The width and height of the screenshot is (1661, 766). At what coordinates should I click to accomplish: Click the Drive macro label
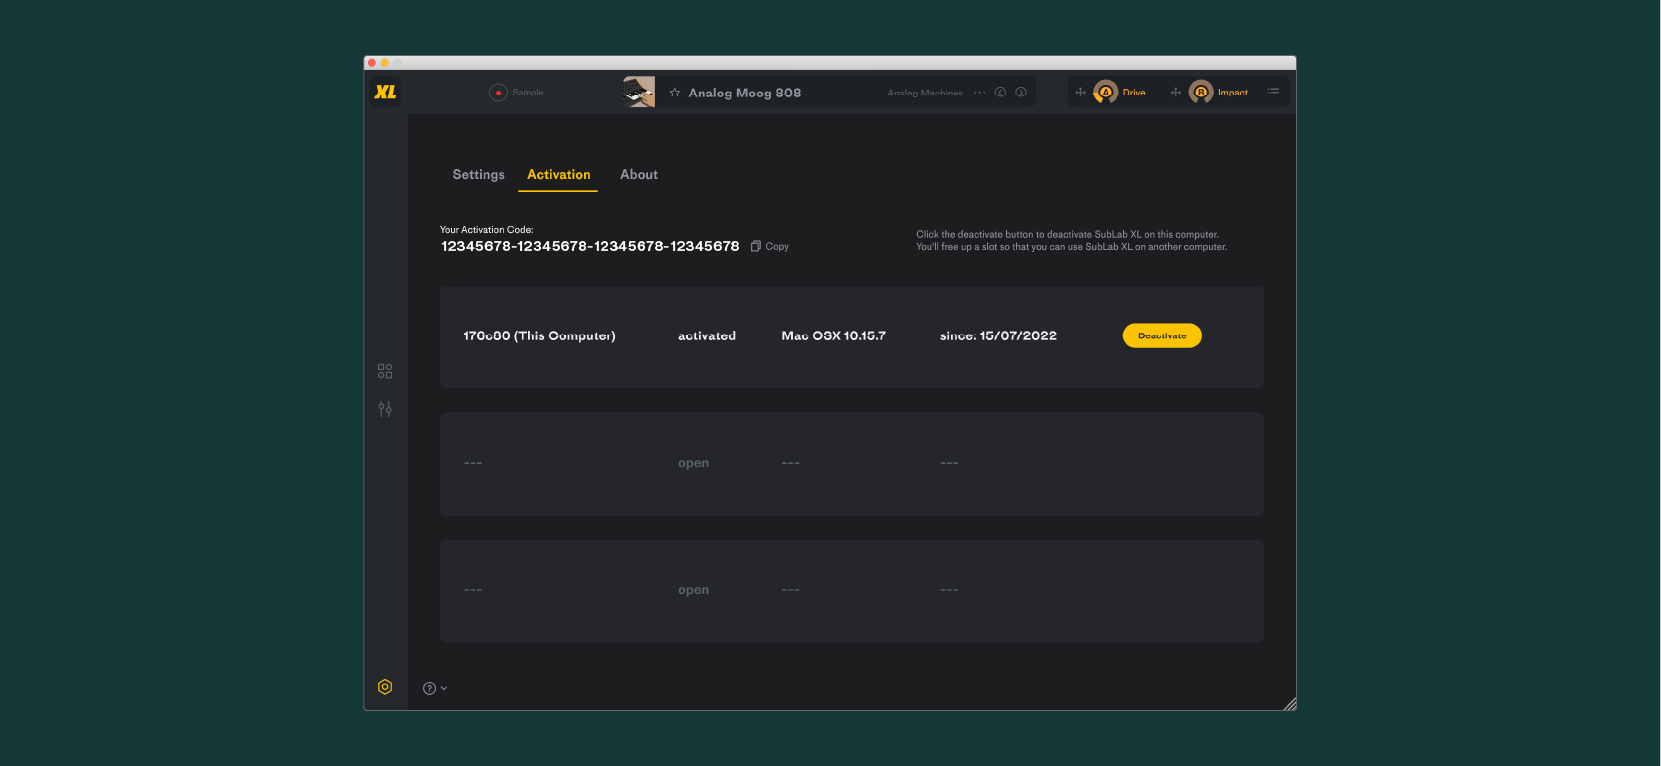(x=1134, y=93)
